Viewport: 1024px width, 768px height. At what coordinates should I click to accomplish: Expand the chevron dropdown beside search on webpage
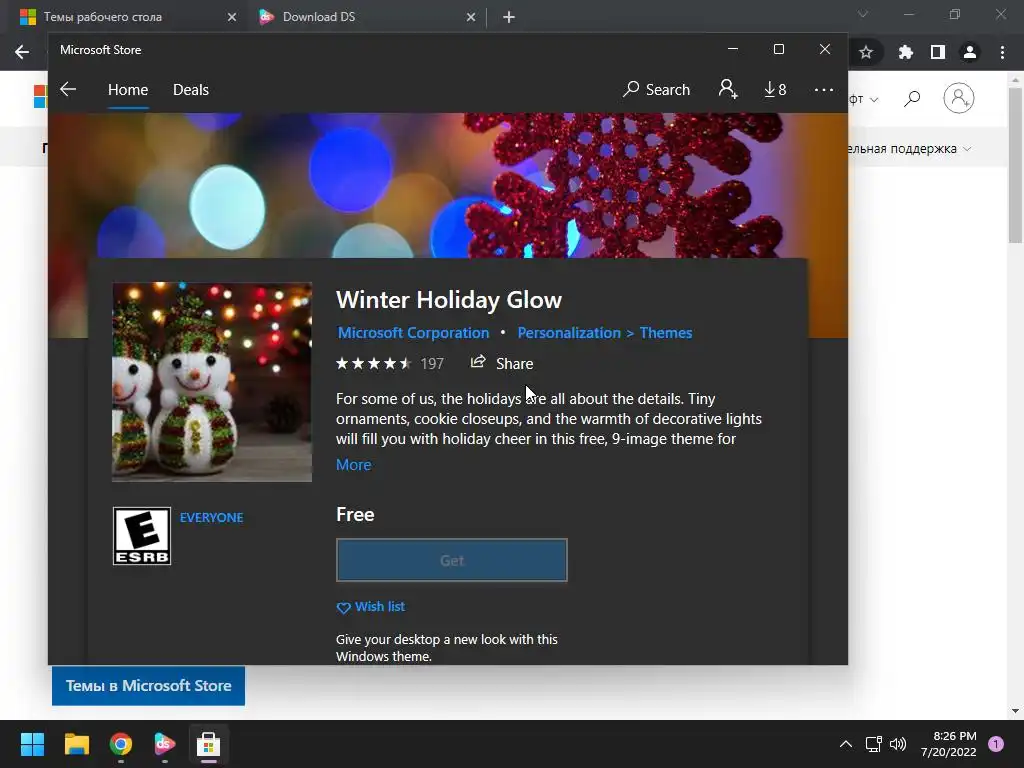pos(874,99)
